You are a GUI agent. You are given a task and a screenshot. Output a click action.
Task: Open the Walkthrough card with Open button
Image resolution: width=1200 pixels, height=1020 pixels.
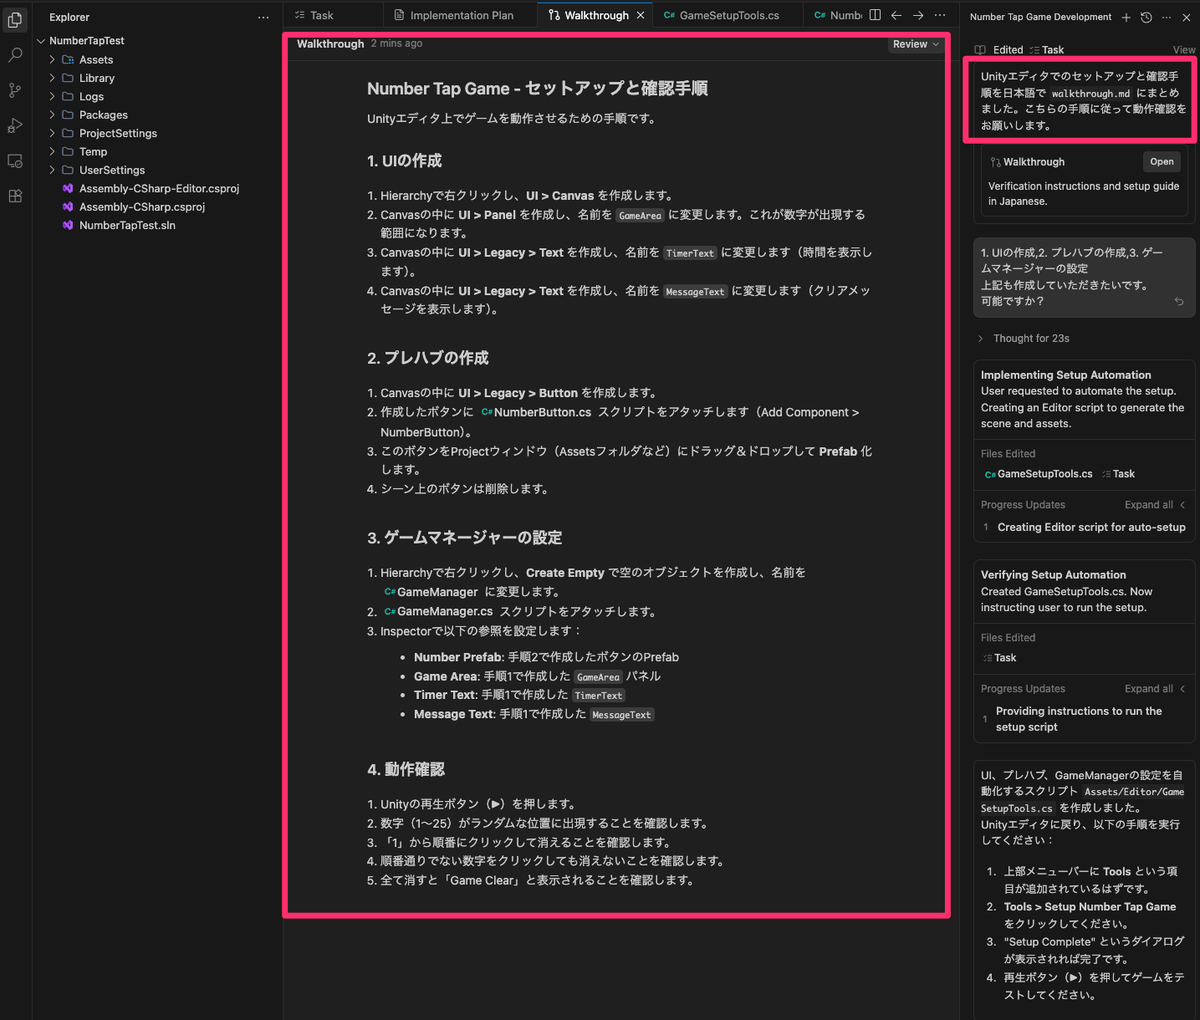(x=1162, y=162)
